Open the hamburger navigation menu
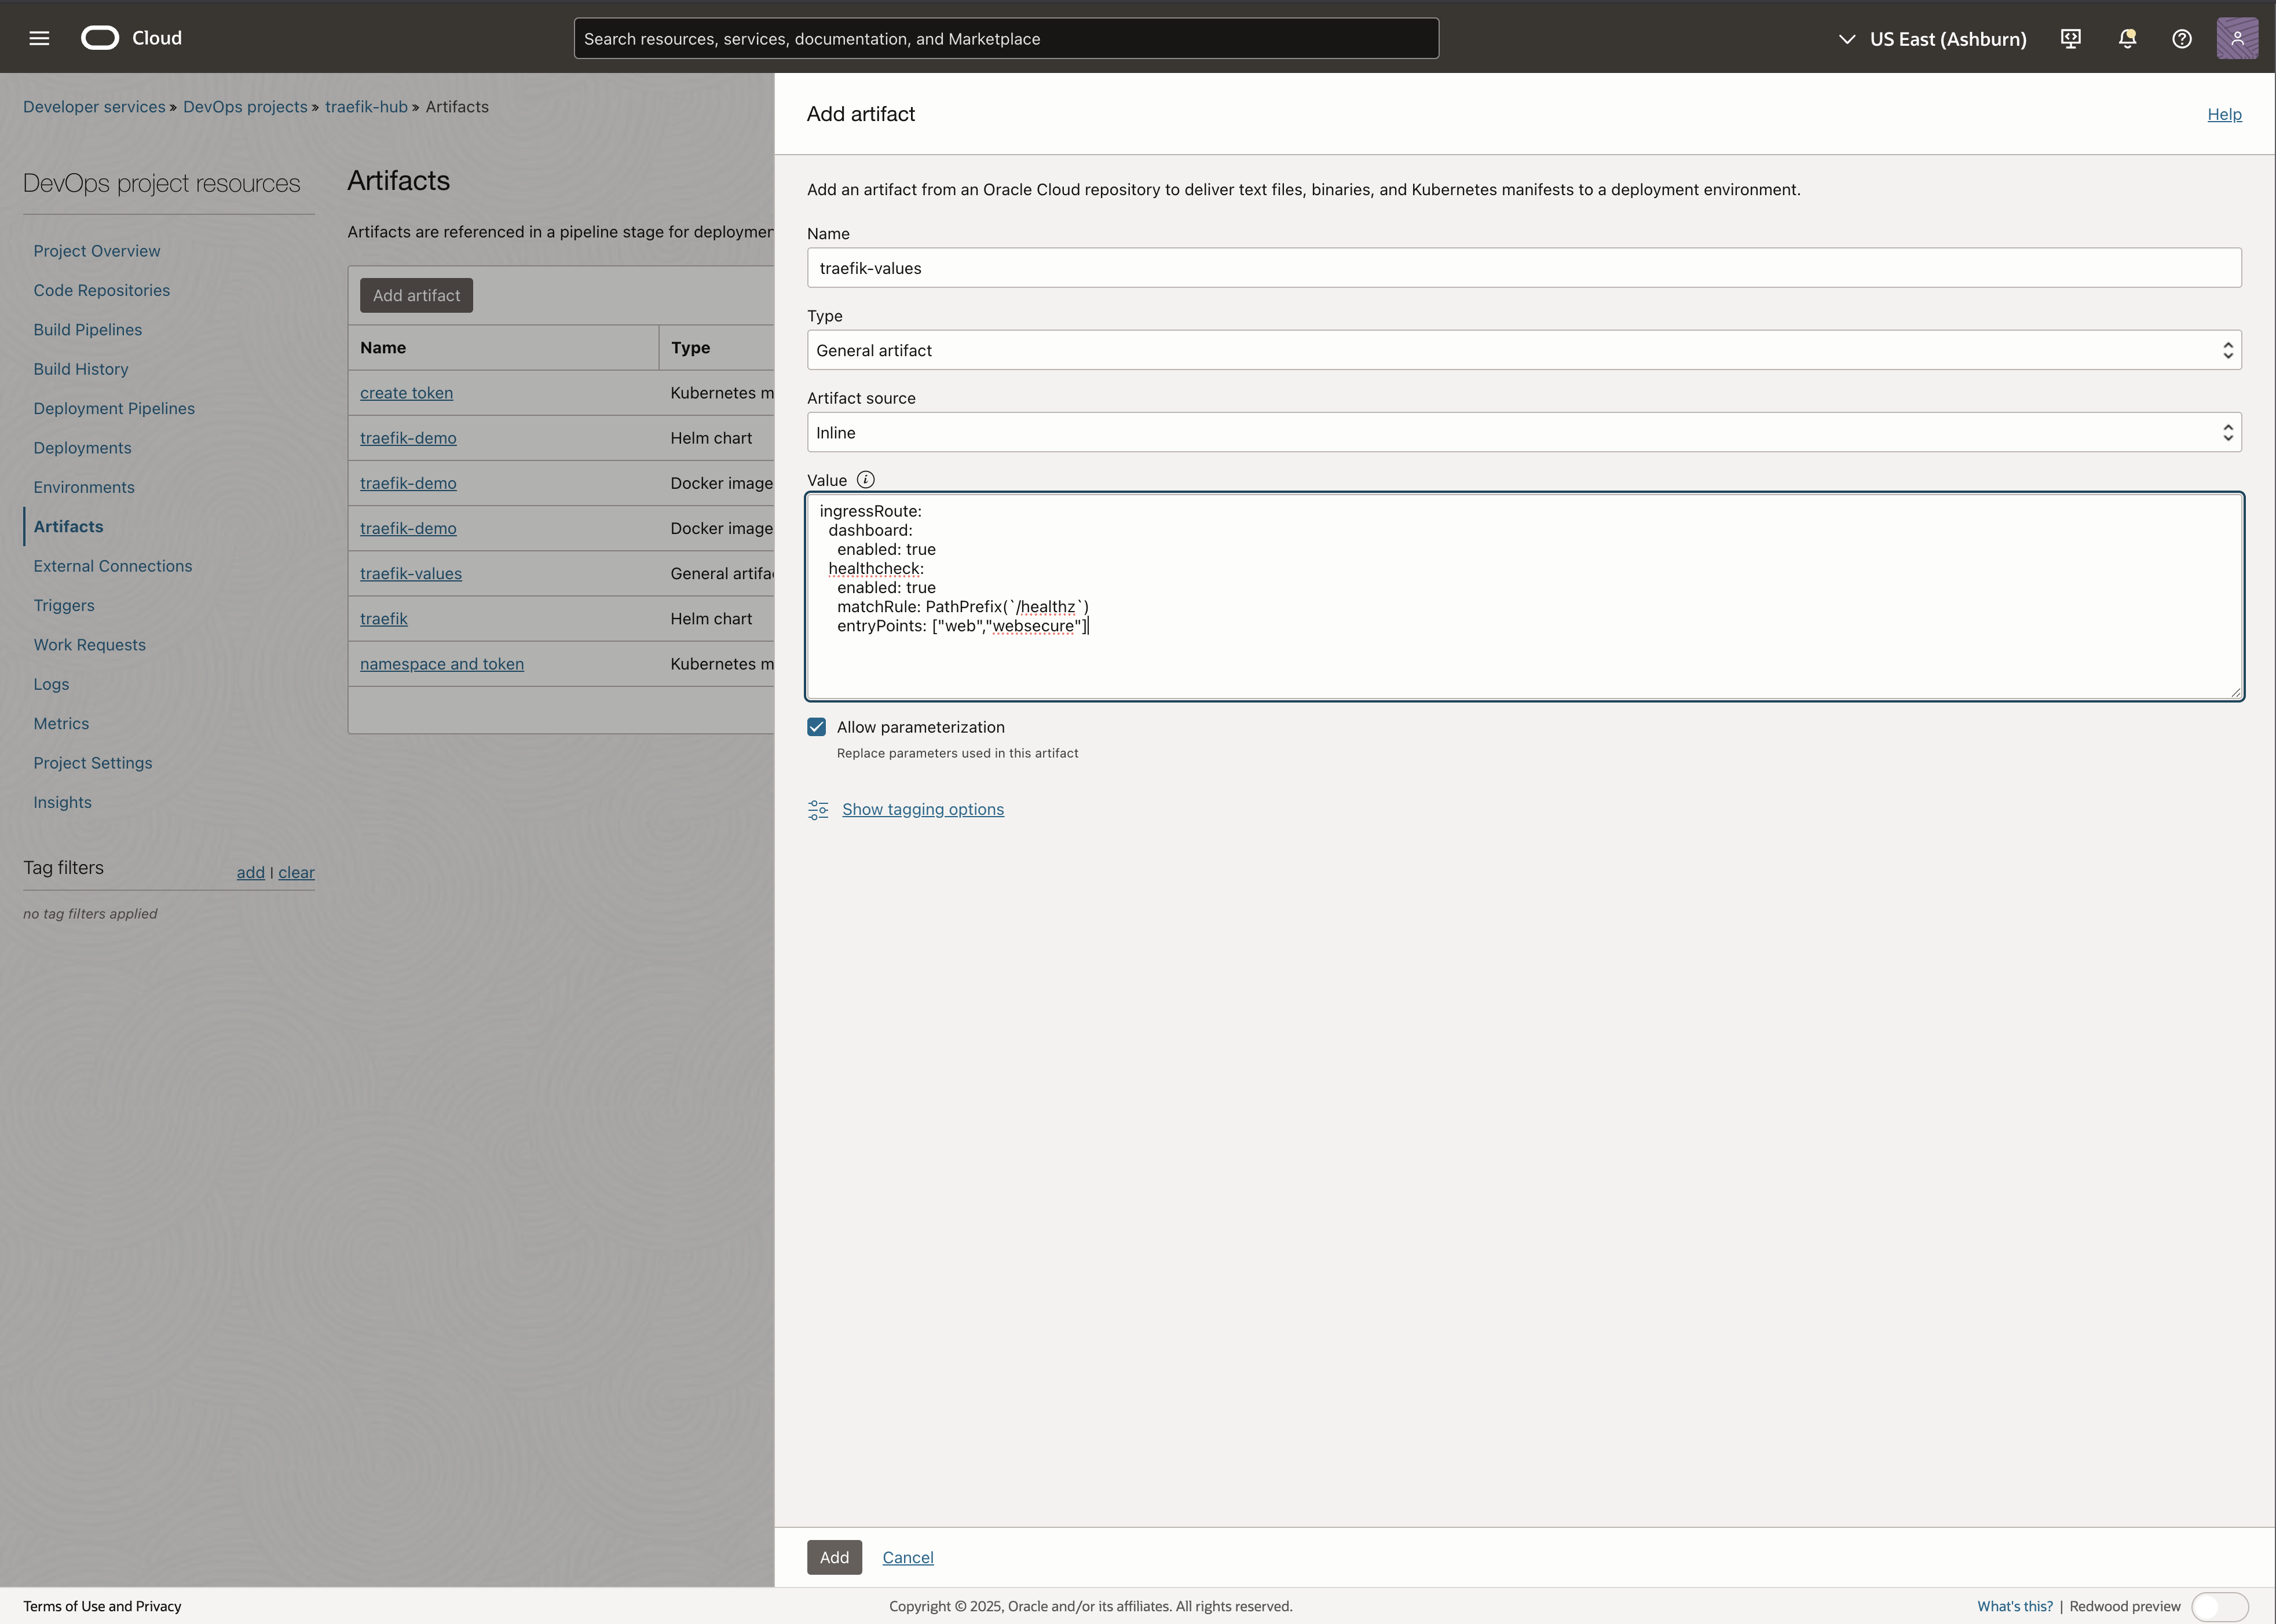This screenshot has width=2276, height=1624. click(x=39, y=38)
